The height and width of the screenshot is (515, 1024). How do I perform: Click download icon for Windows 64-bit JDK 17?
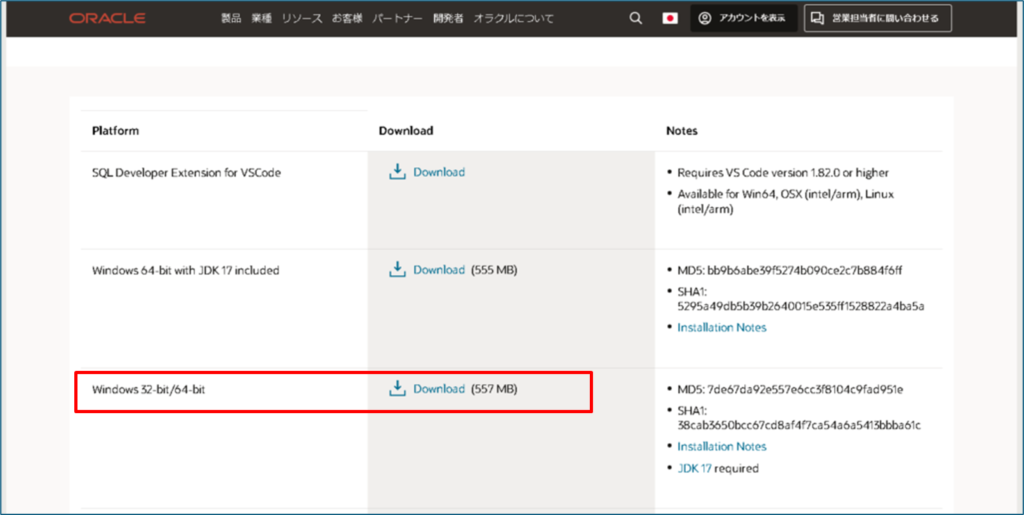tap(397, 270)
